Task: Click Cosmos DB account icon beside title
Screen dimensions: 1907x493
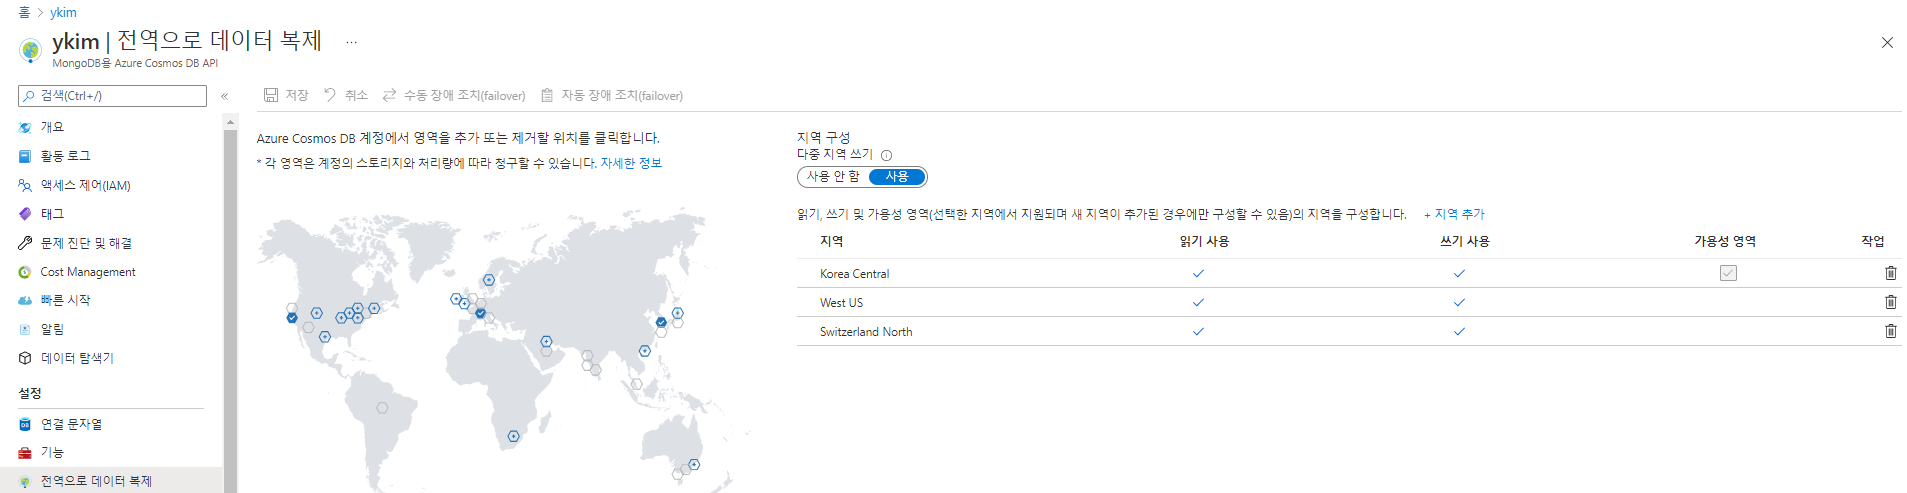Action: [31, 49]
